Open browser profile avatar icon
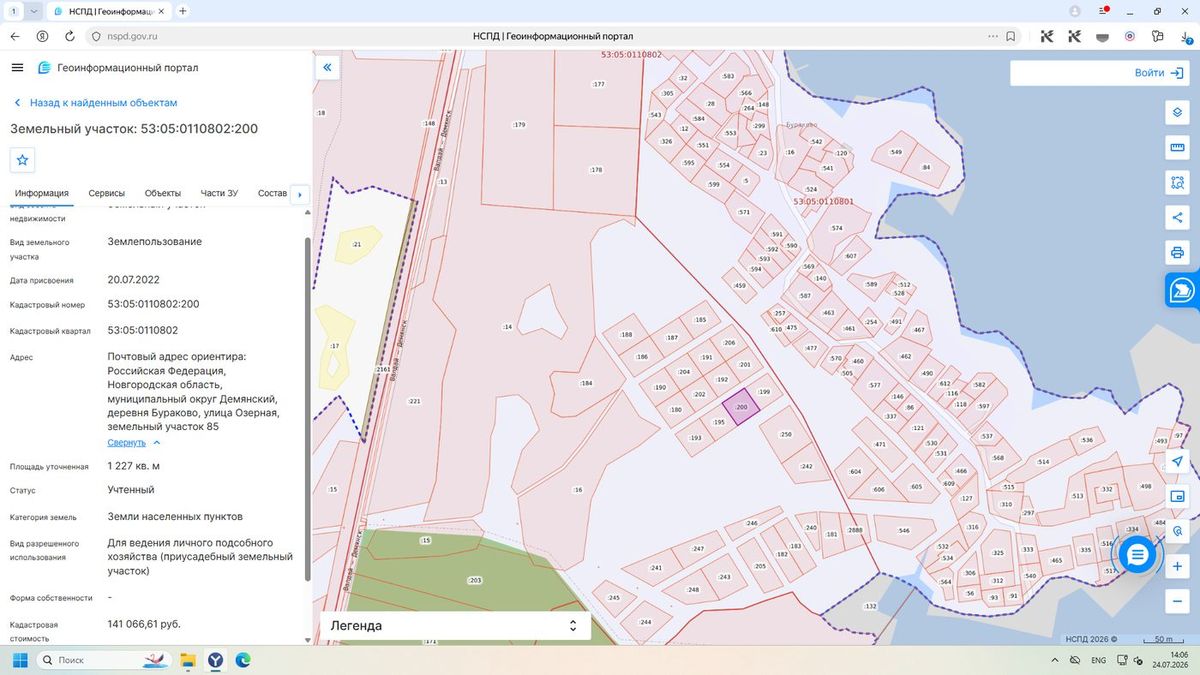The width and height of the screenshot is (1200, 675). click(1075, 11)
